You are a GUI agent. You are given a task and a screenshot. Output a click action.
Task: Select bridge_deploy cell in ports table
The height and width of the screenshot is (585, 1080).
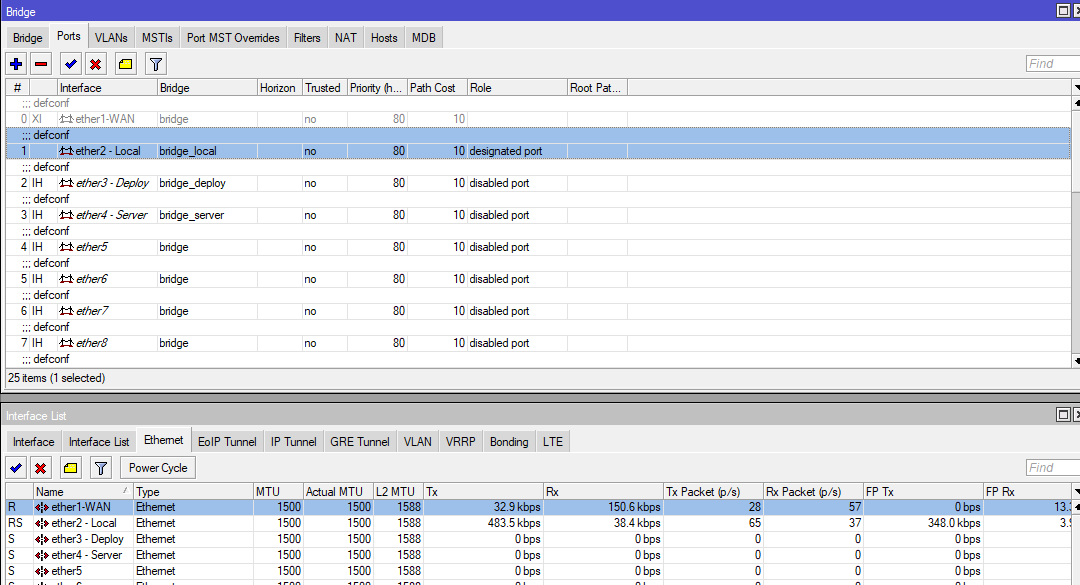[207, 183]
